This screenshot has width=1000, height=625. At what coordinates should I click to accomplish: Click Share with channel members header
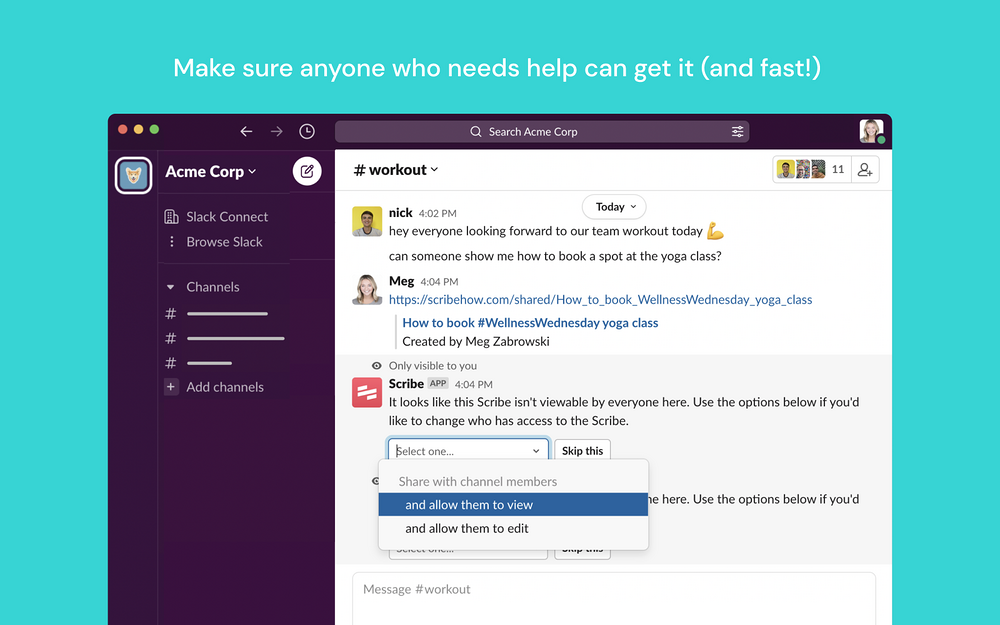click(478, 482)
